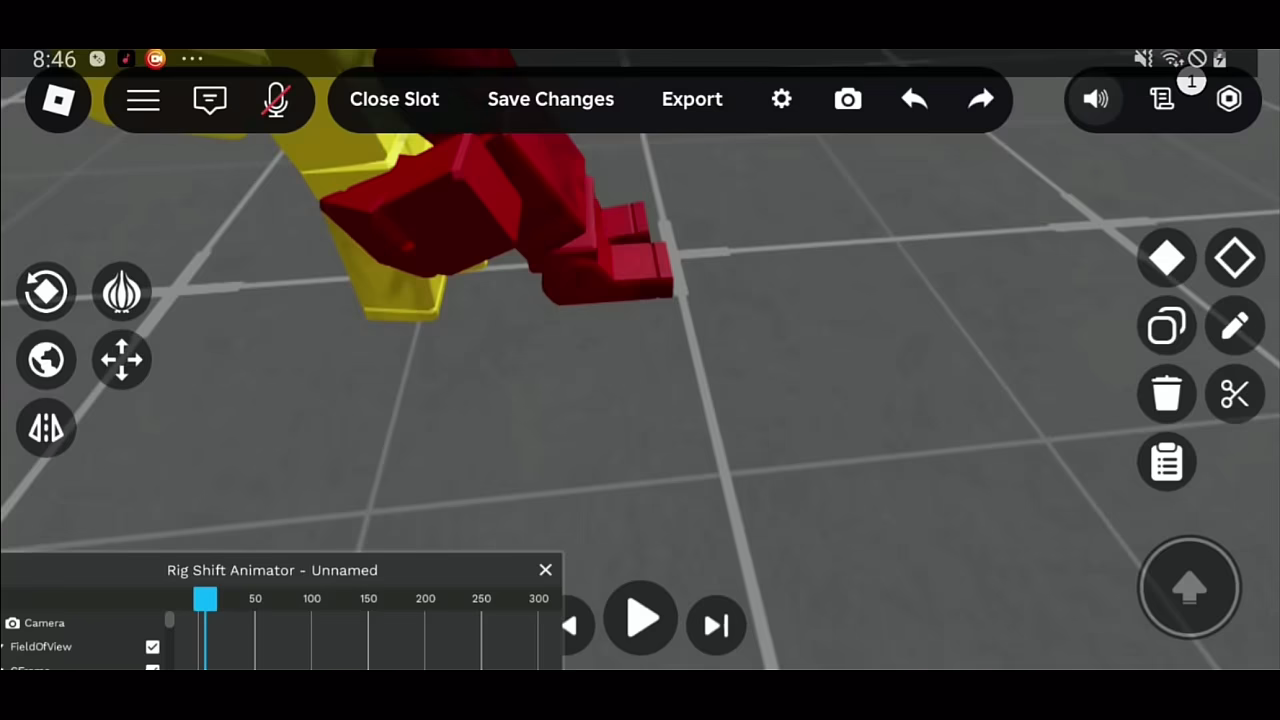
Task: Cut using the scissors tool
Action: tap(1235, 393)
